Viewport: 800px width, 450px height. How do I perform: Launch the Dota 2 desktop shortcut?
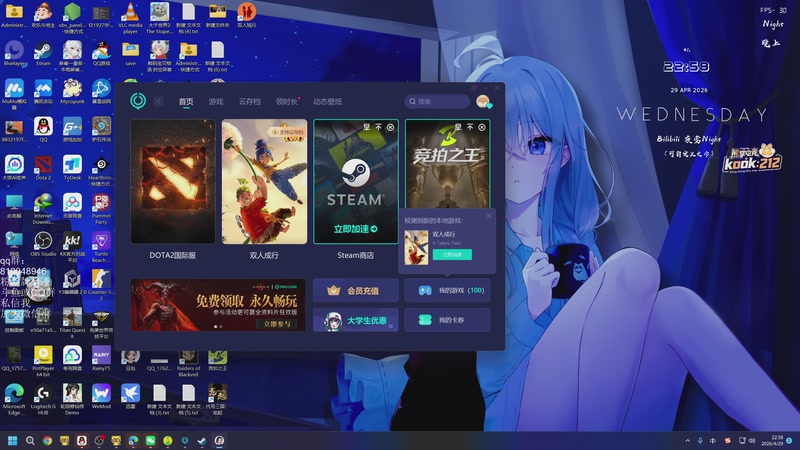pyautogui.click(x=43, y=168)
